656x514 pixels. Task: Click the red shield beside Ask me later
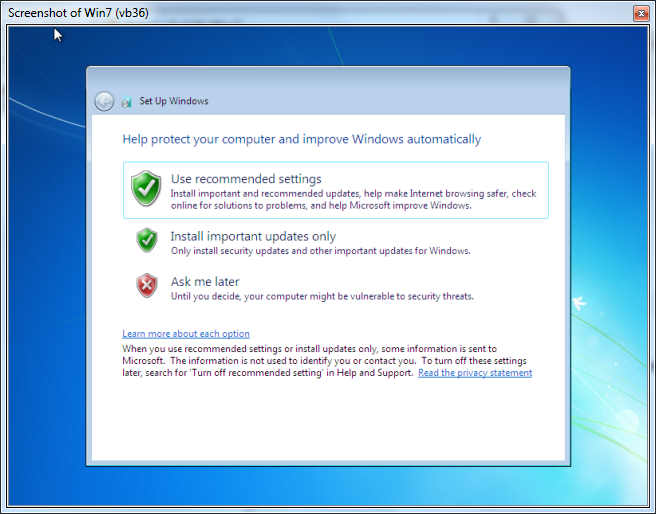click(x=147, y=286)
